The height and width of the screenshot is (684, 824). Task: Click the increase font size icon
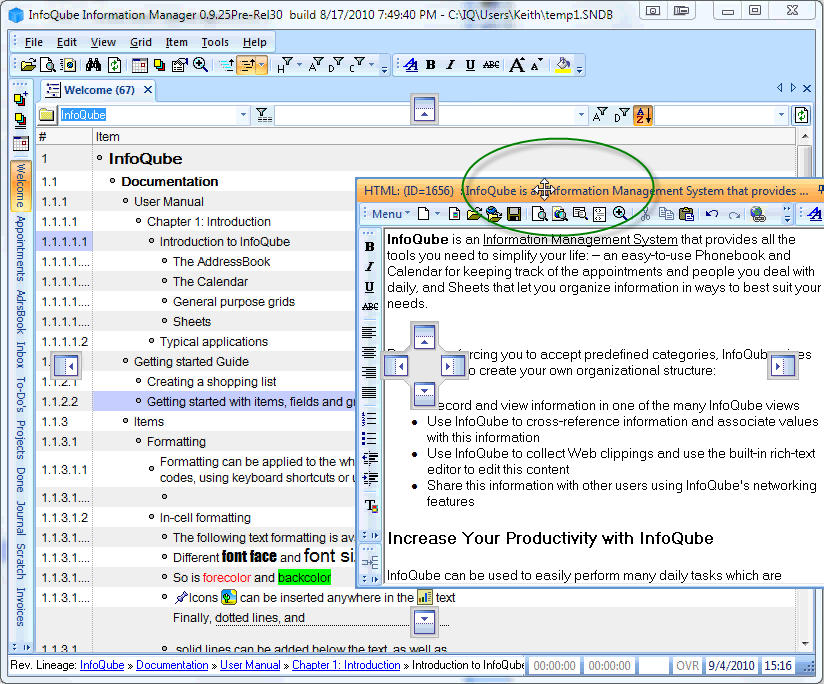517,65
